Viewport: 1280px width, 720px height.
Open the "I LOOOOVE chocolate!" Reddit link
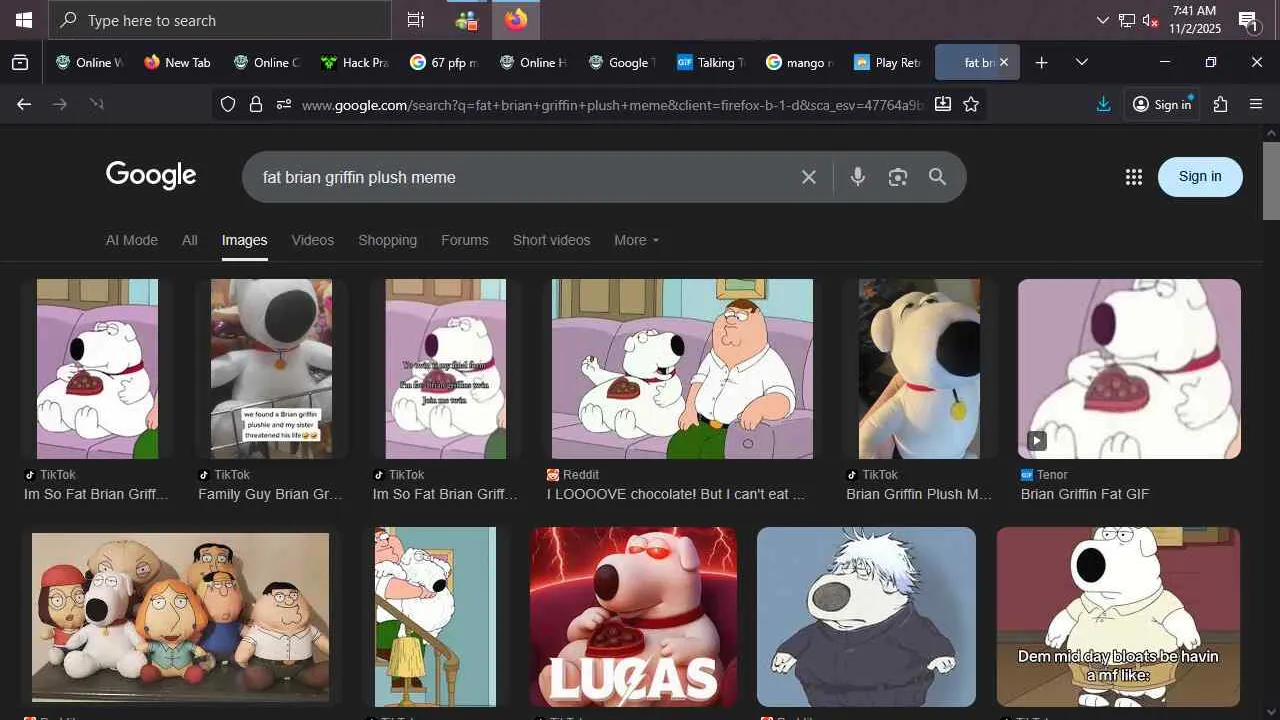coord(676,494)
